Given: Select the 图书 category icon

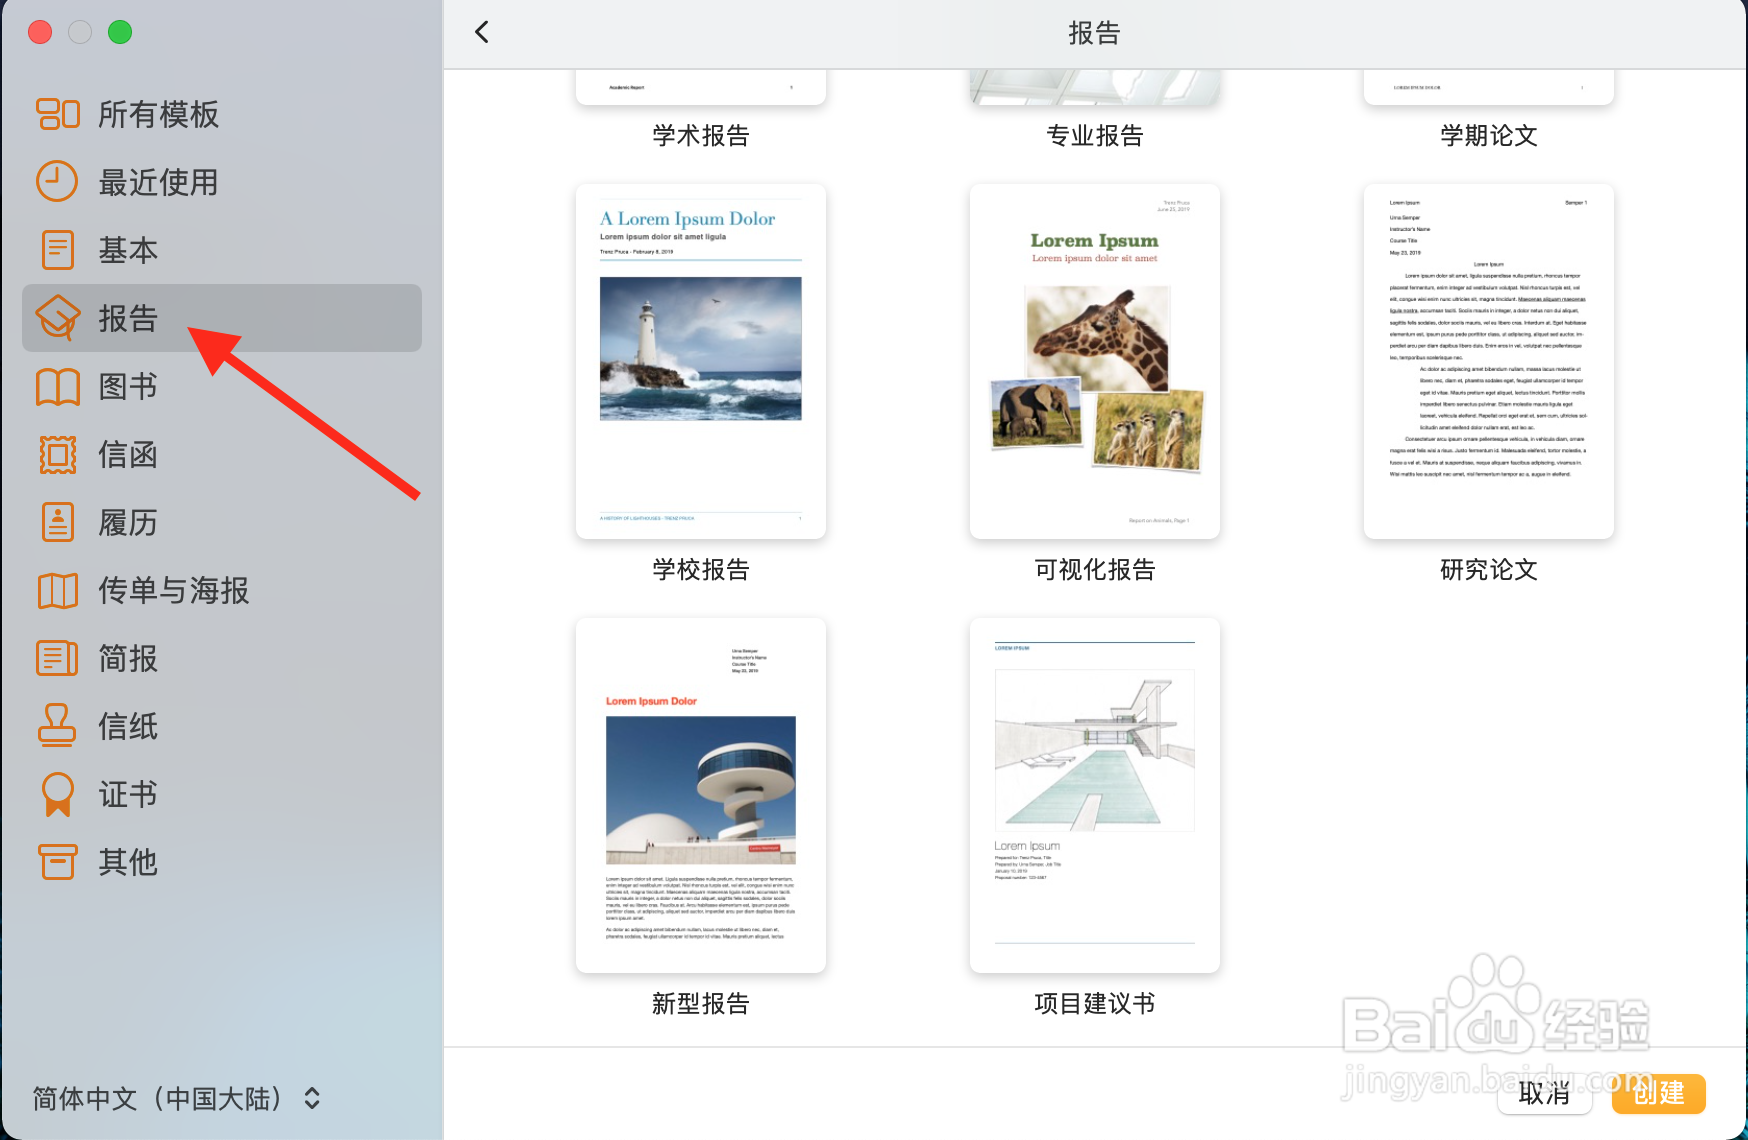Looking at the screenshot, I should [57, 386].
